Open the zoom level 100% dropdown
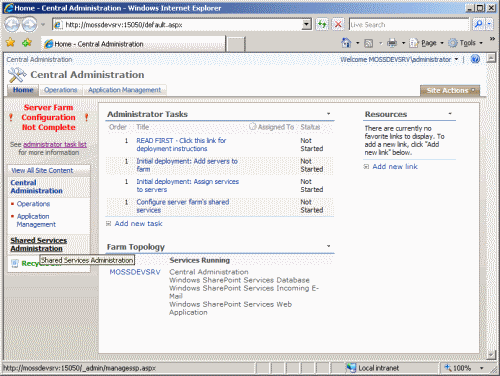 point(482,368)
